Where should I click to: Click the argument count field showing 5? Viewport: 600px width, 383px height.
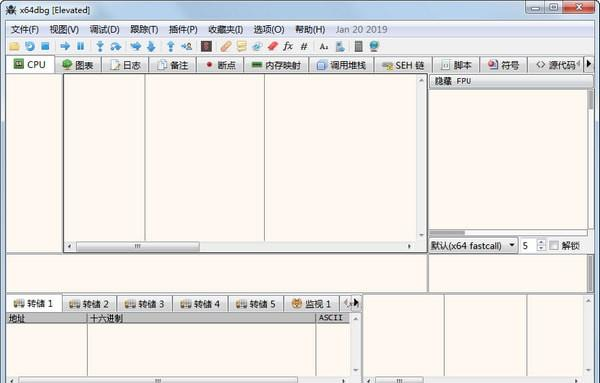tap(528, 246)
